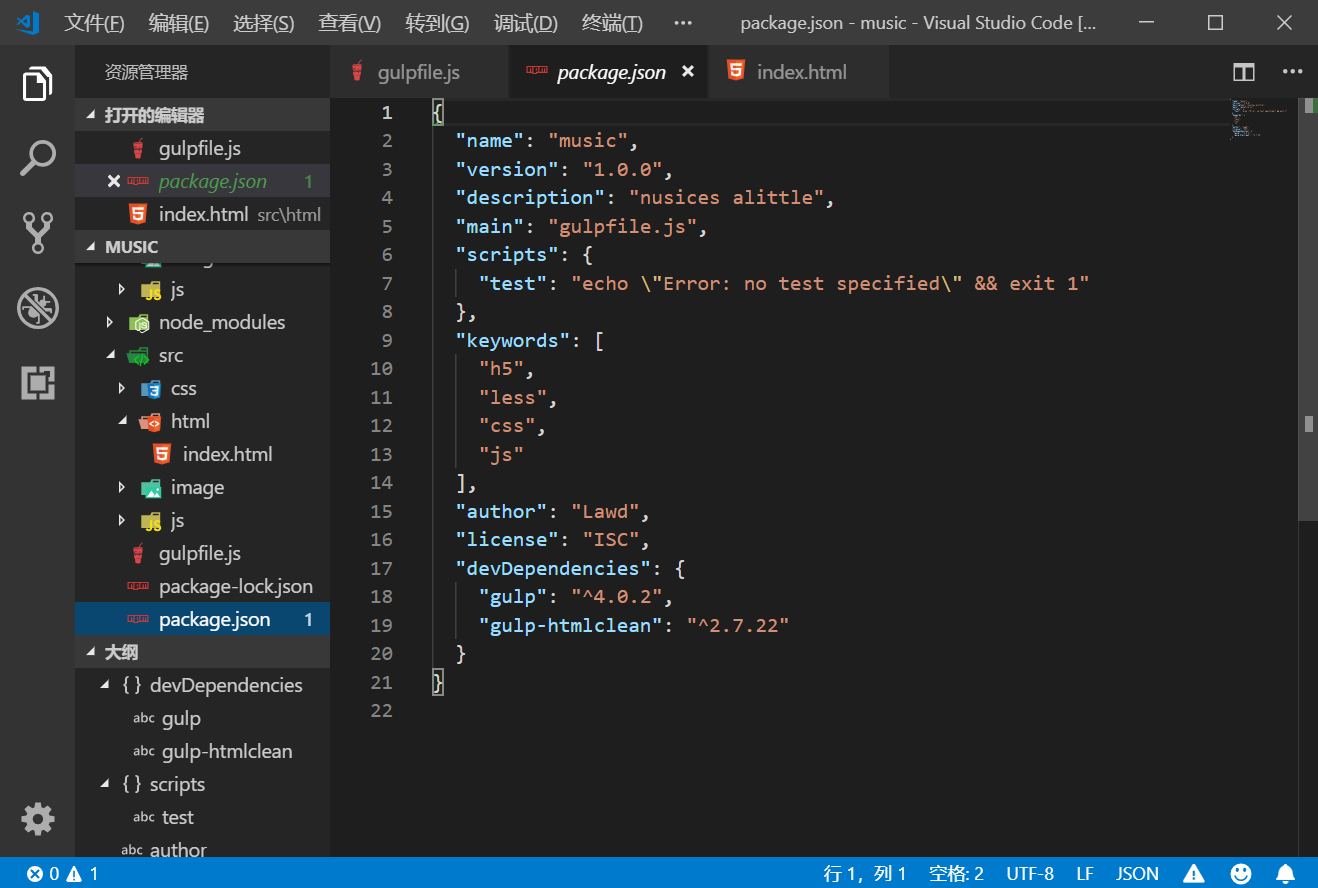Open the hidden menu bar items ellipsis
The width and height of the screenshot is (1318, 888).
684,23
